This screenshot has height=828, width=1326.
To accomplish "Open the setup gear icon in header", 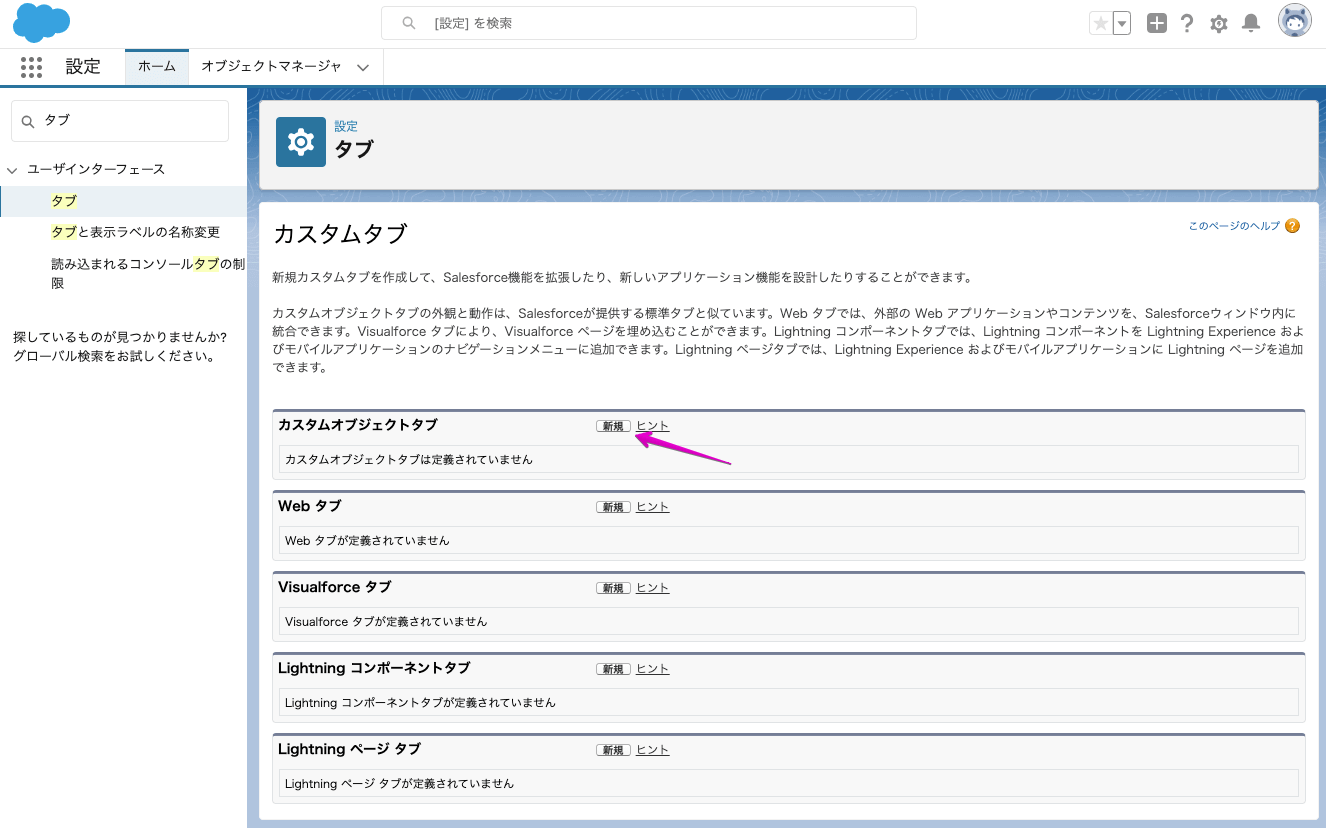I will pyautogui.click(x=1219, y=23).
